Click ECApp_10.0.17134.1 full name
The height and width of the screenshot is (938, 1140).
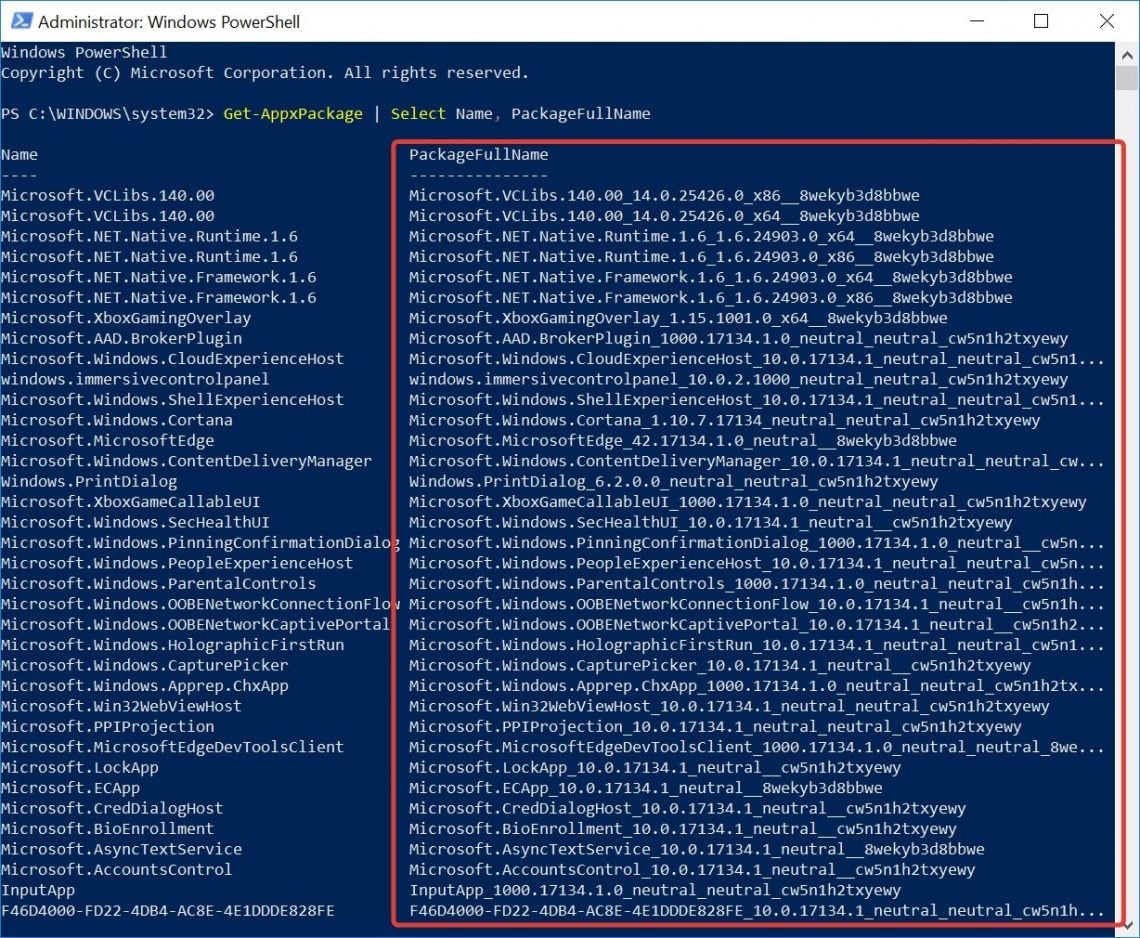coord(646,786)
